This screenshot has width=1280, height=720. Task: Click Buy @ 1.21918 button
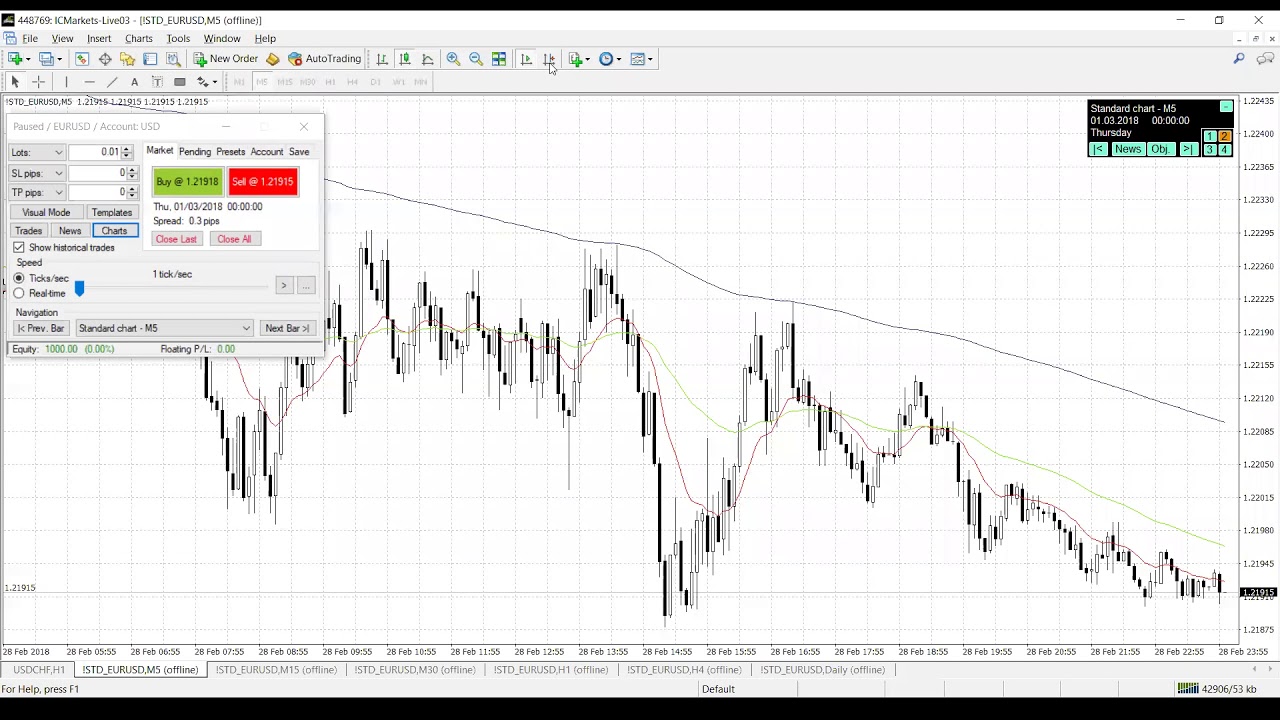point(187,182)
